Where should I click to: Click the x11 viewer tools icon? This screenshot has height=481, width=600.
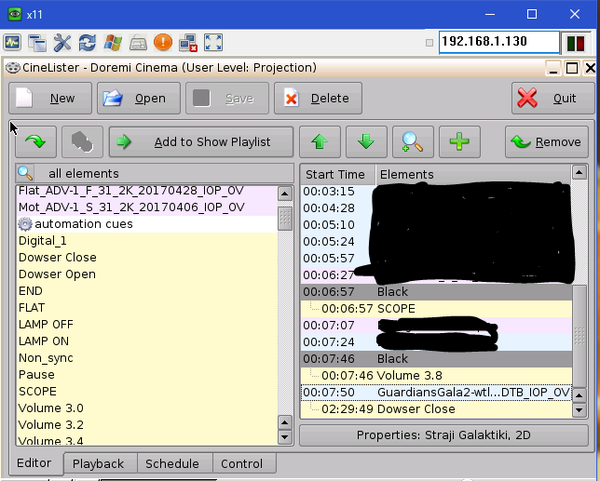63,43
